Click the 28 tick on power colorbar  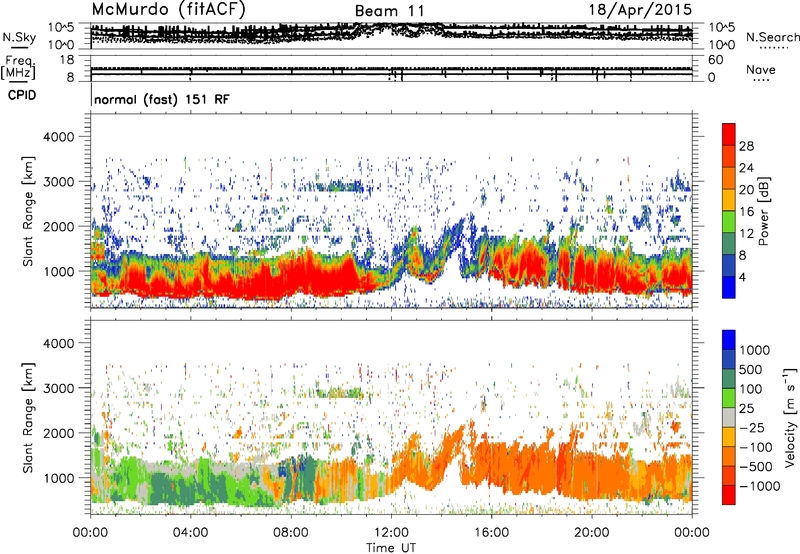[x=746, y=146]
